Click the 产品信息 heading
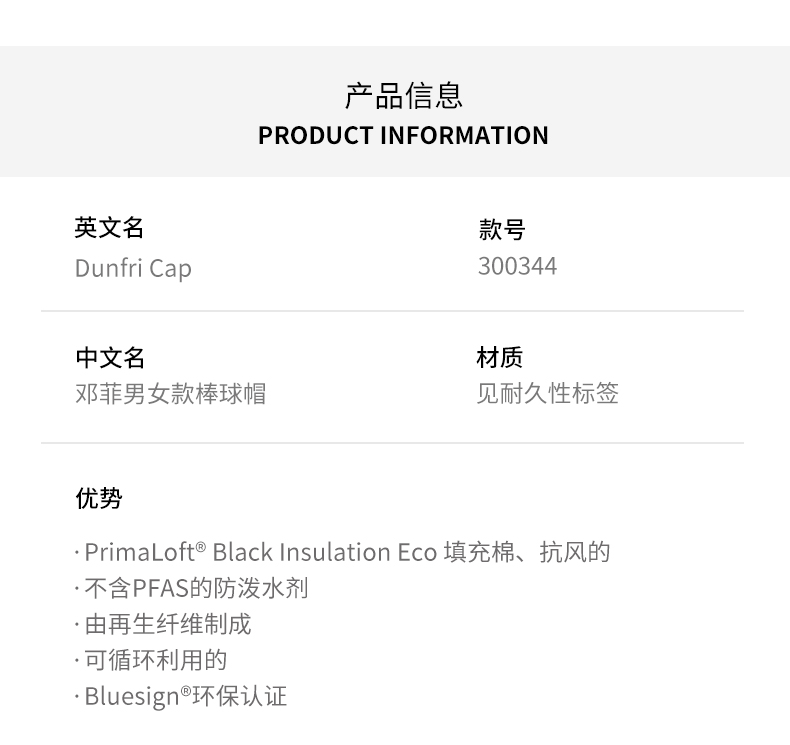The width and height of the screenshot is (790, 745). coord(403,96)
